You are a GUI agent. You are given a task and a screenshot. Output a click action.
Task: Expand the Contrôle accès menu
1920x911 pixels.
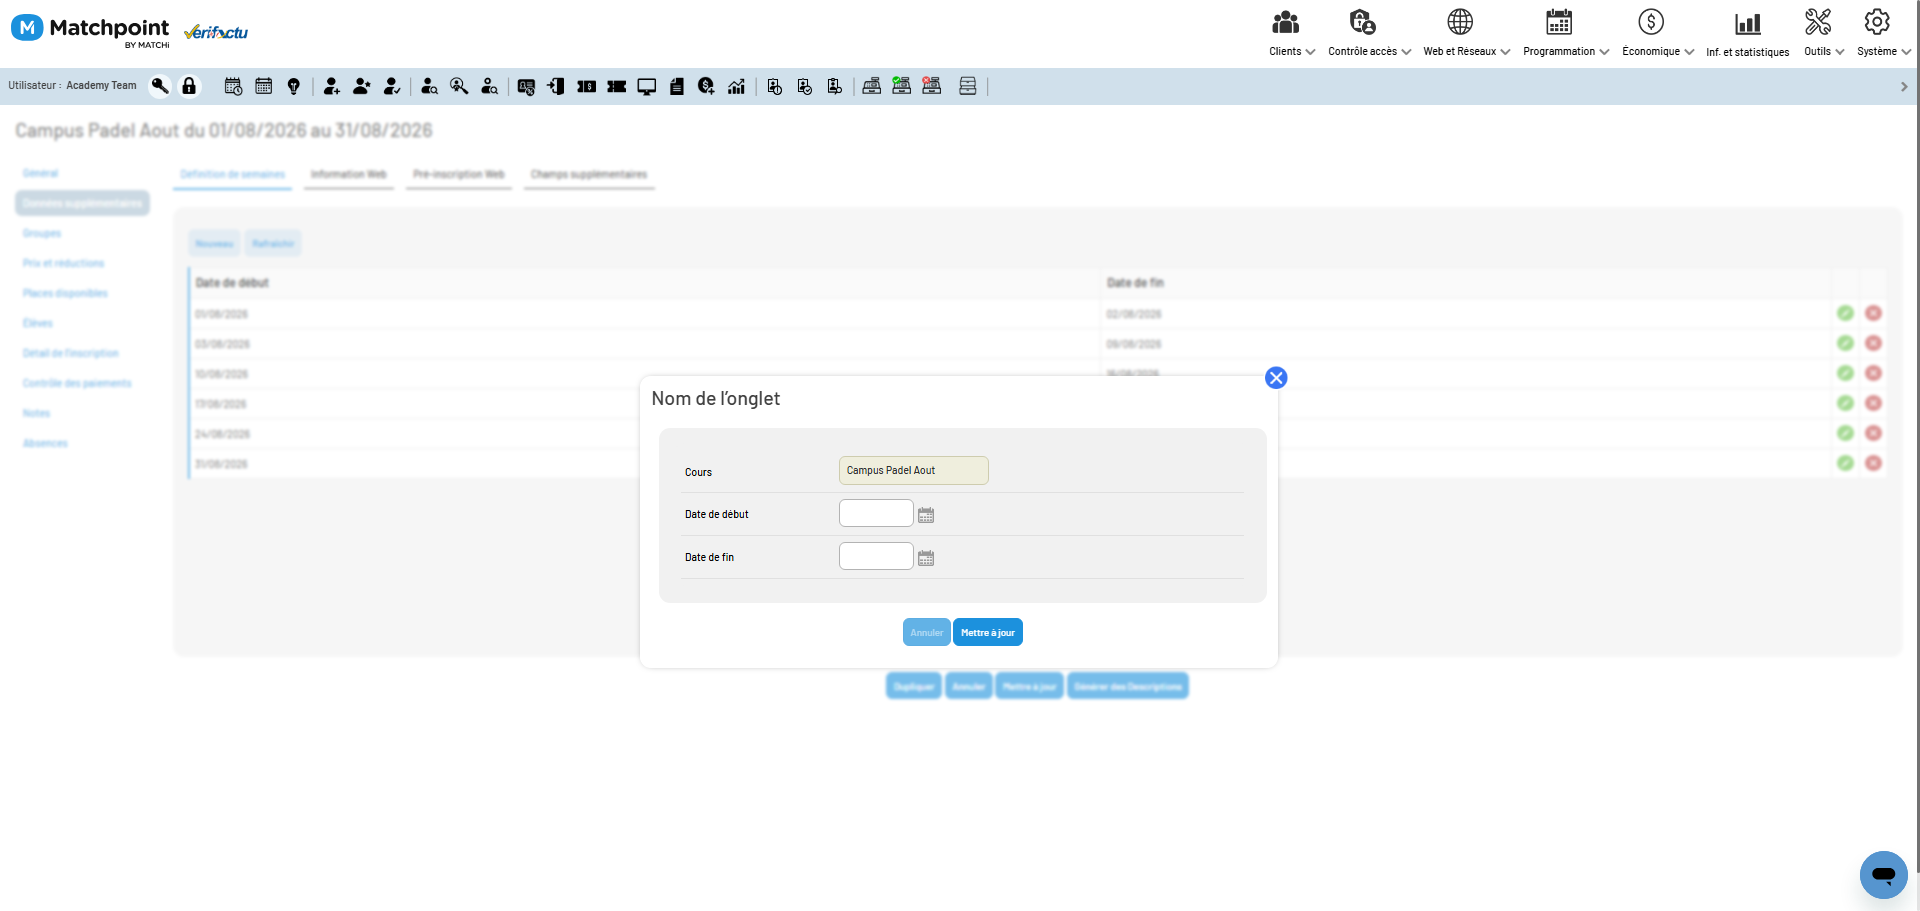pyautogui.click(x=1369, y=33)
